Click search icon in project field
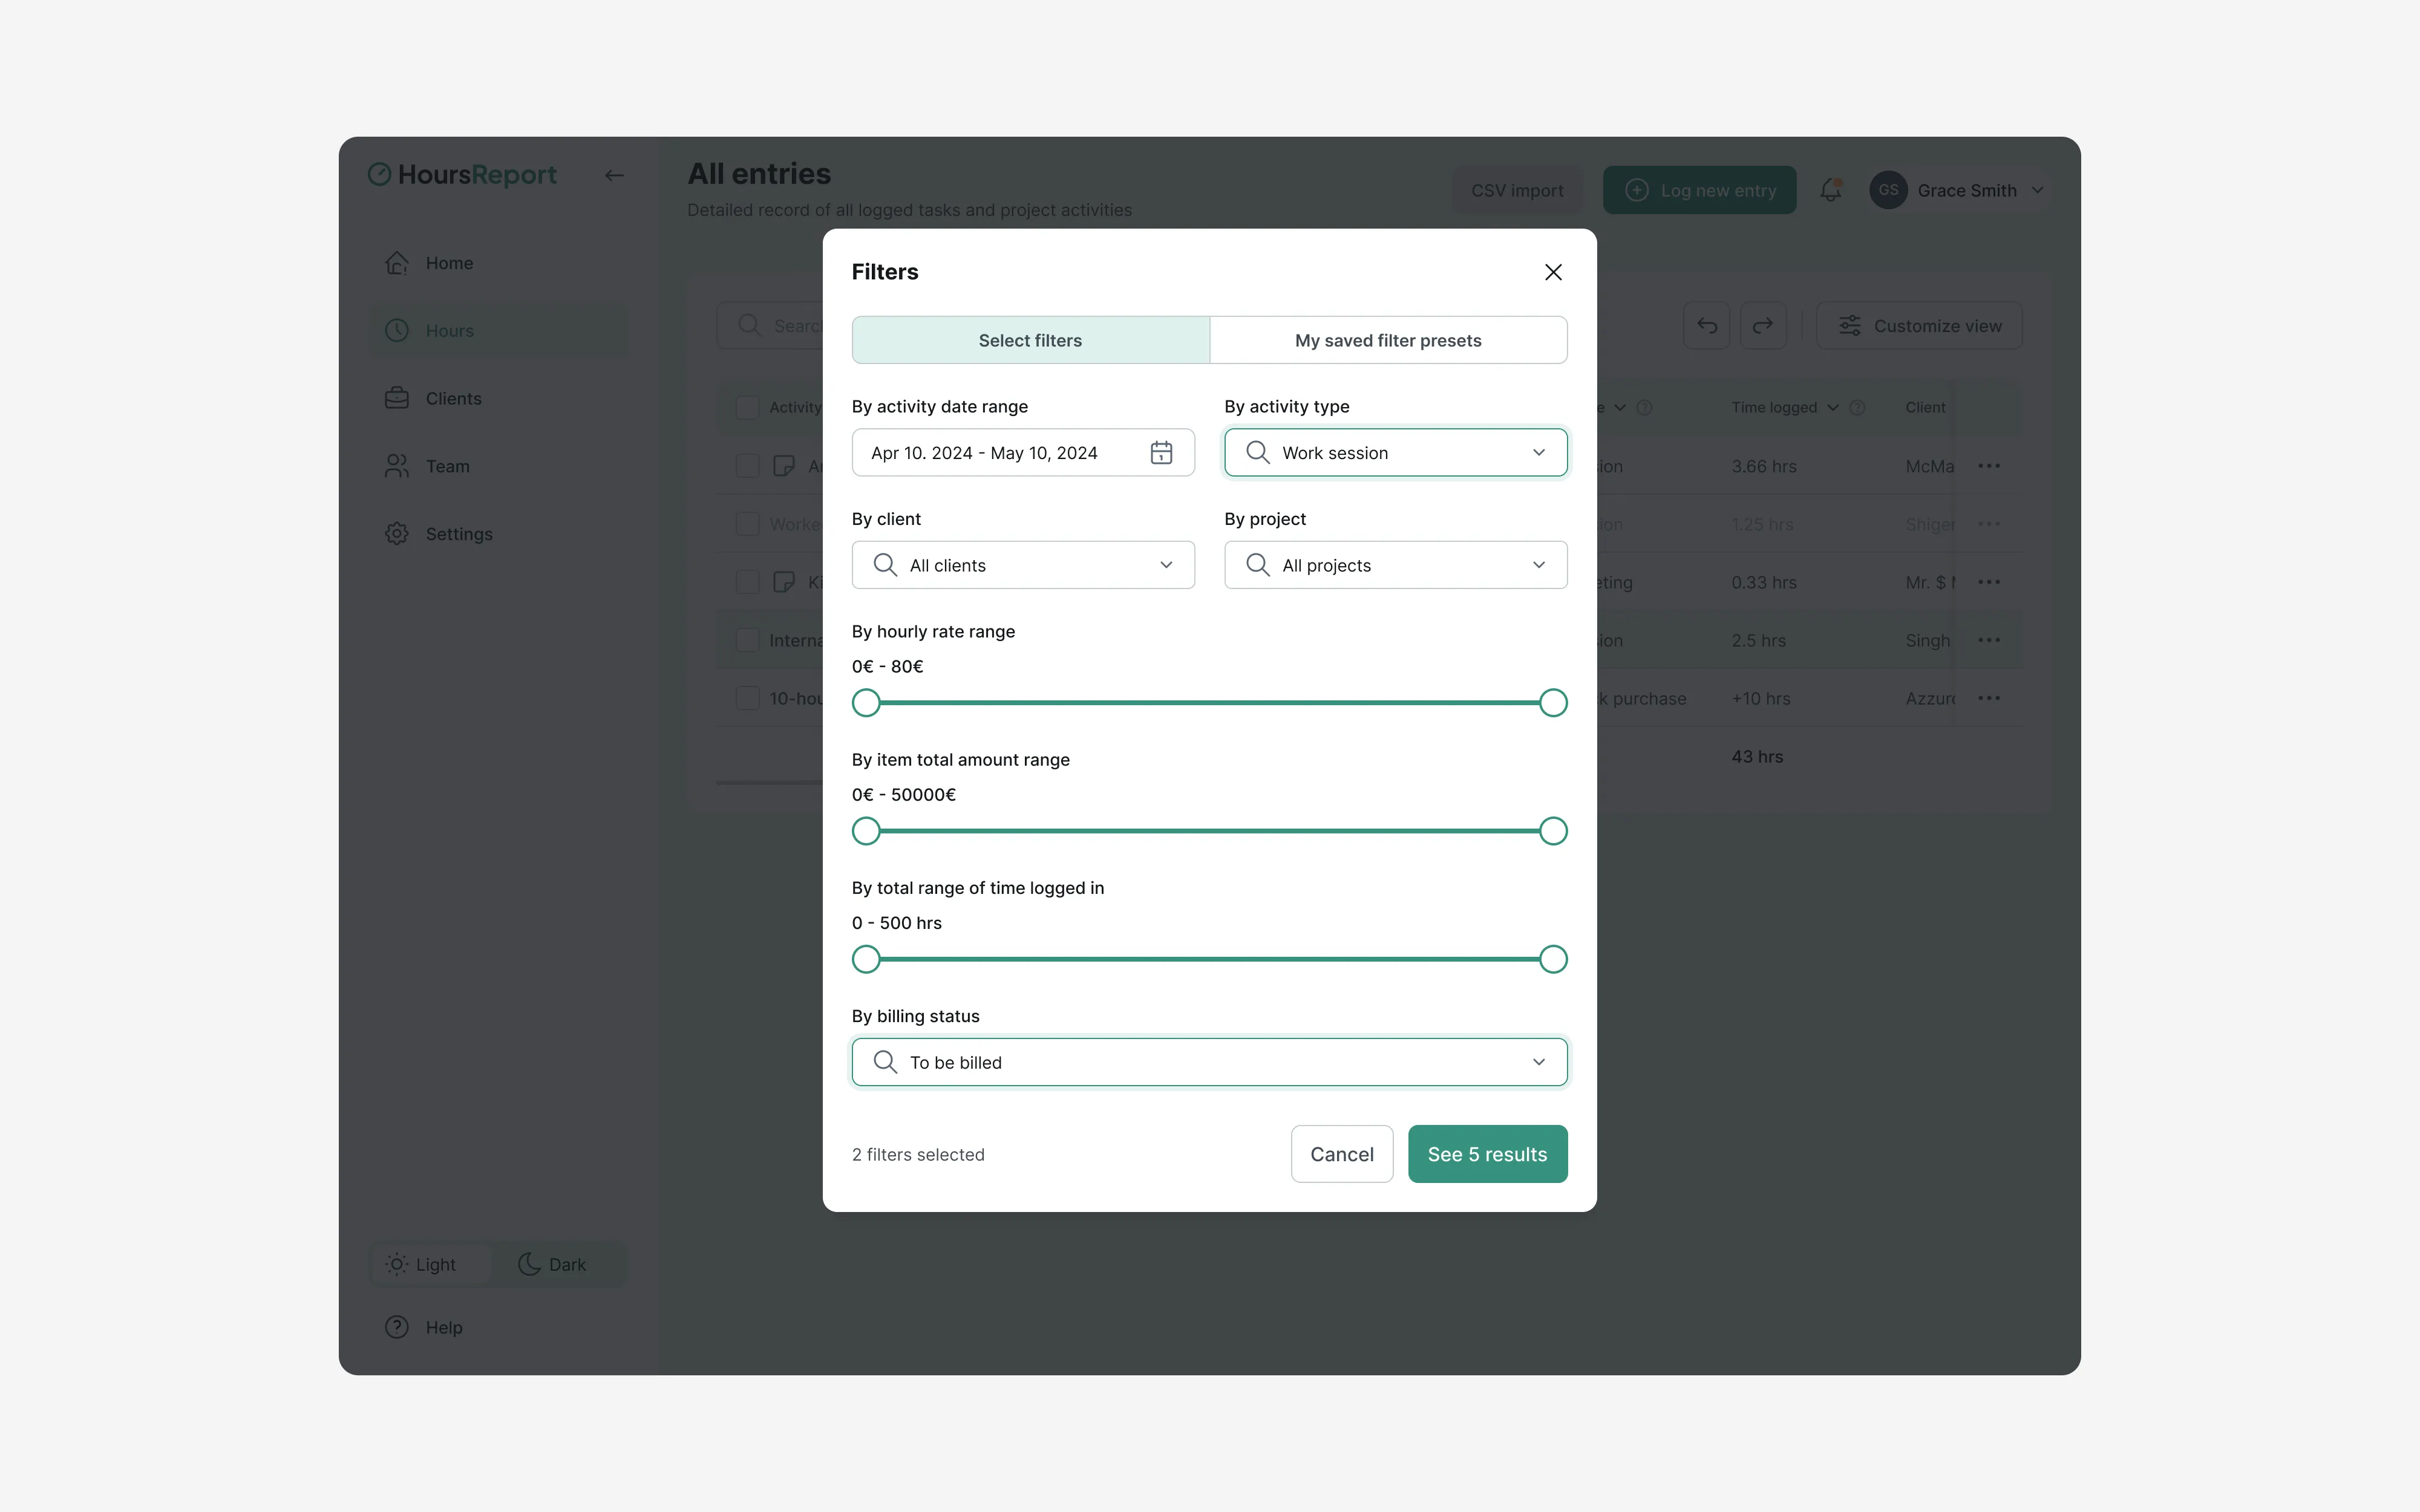Image resolution: width=2420 pixels, height=1512 pixels. [x=1258, y=565]
